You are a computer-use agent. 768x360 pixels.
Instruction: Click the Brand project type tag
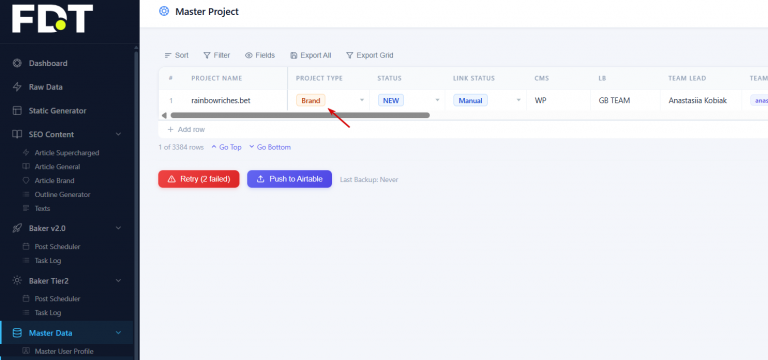click(x=311, y=100)
